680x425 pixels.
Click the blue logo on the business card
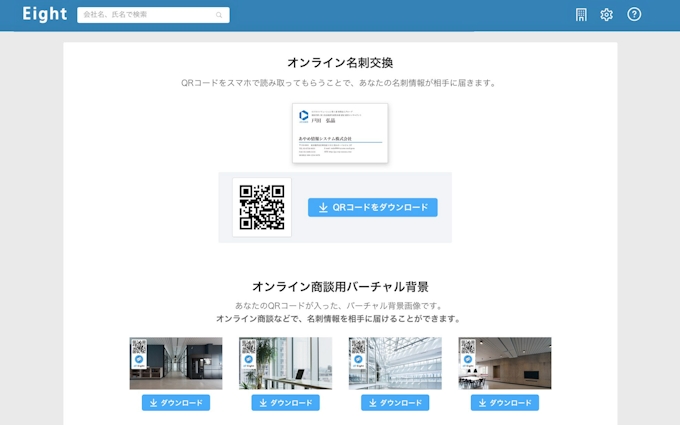click(x=304, y=115)
